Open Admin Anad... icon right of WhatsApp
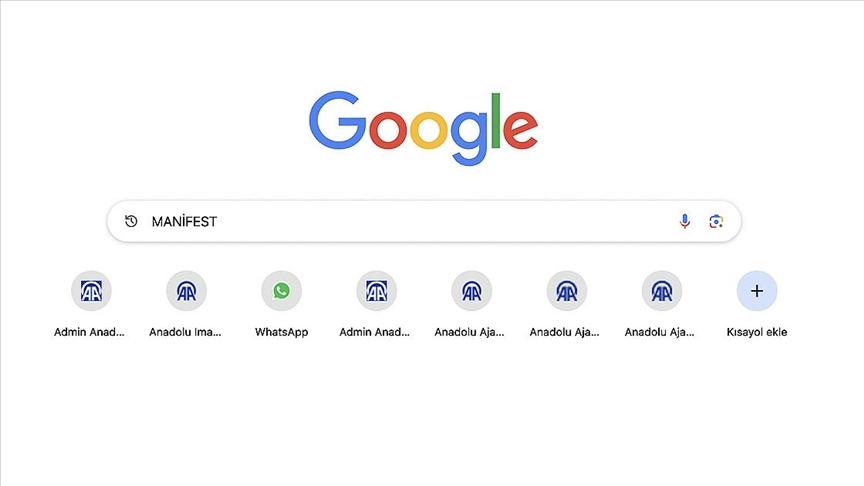Screen dimensions: 864x486 pyautogui.click(x=376, y=291)
